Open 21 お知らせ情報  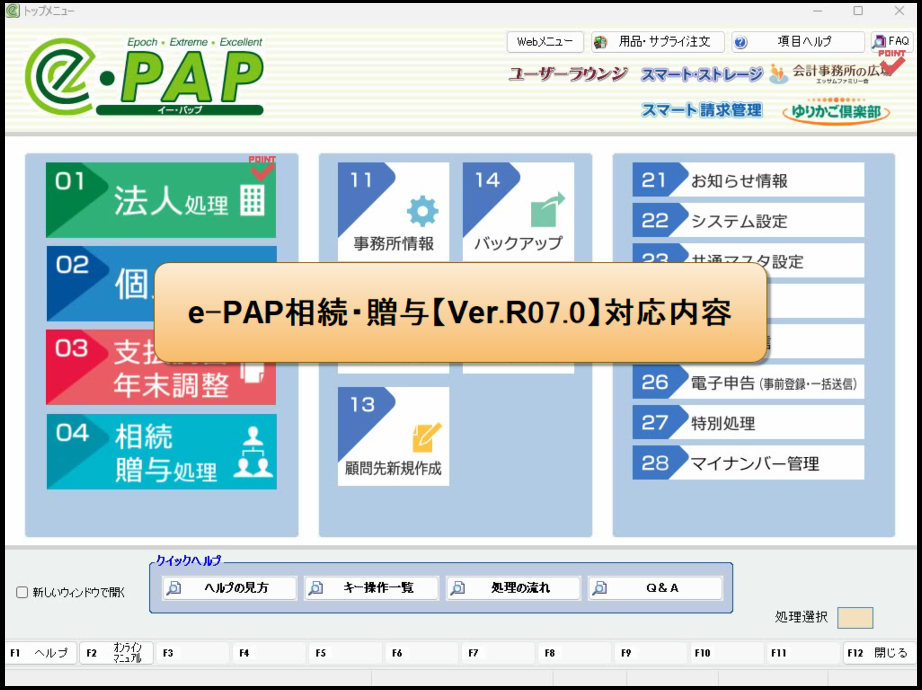[748, 180]
